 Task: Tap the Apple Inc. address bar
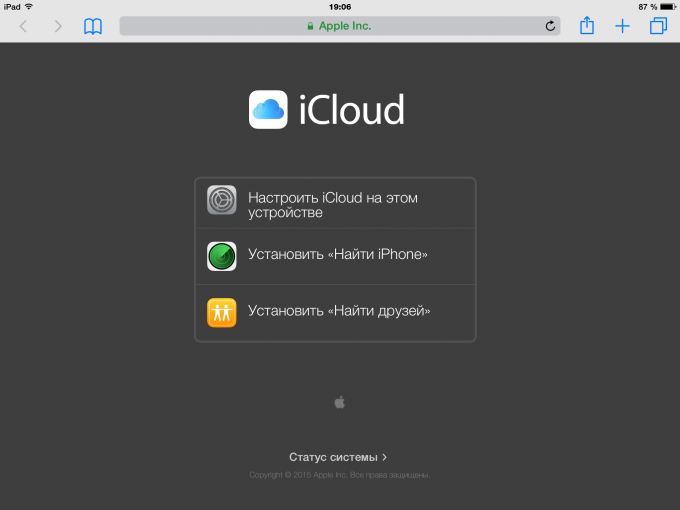pyautogui.click(x=340, y=26)
